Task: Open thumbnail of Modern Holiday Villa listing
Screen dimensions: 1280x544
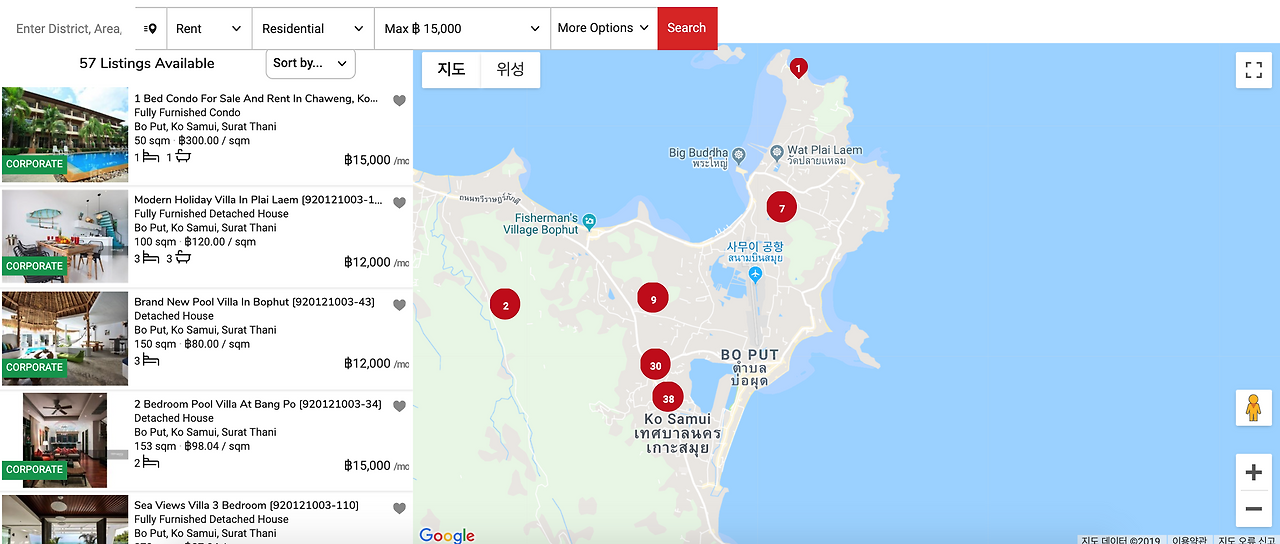Action: tap(65, 236)
